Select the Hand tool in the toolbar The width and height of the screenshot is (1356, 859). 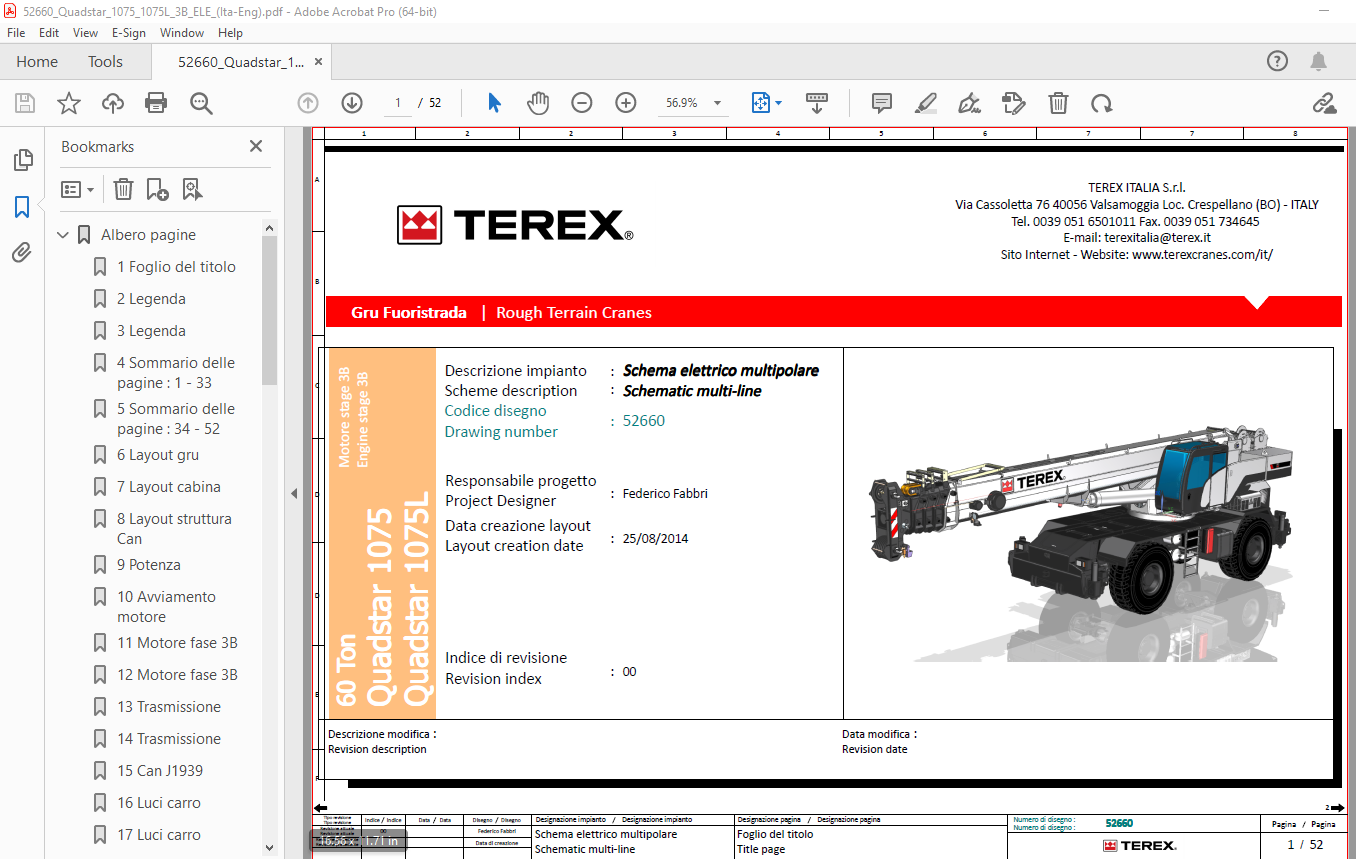(538, 102)
